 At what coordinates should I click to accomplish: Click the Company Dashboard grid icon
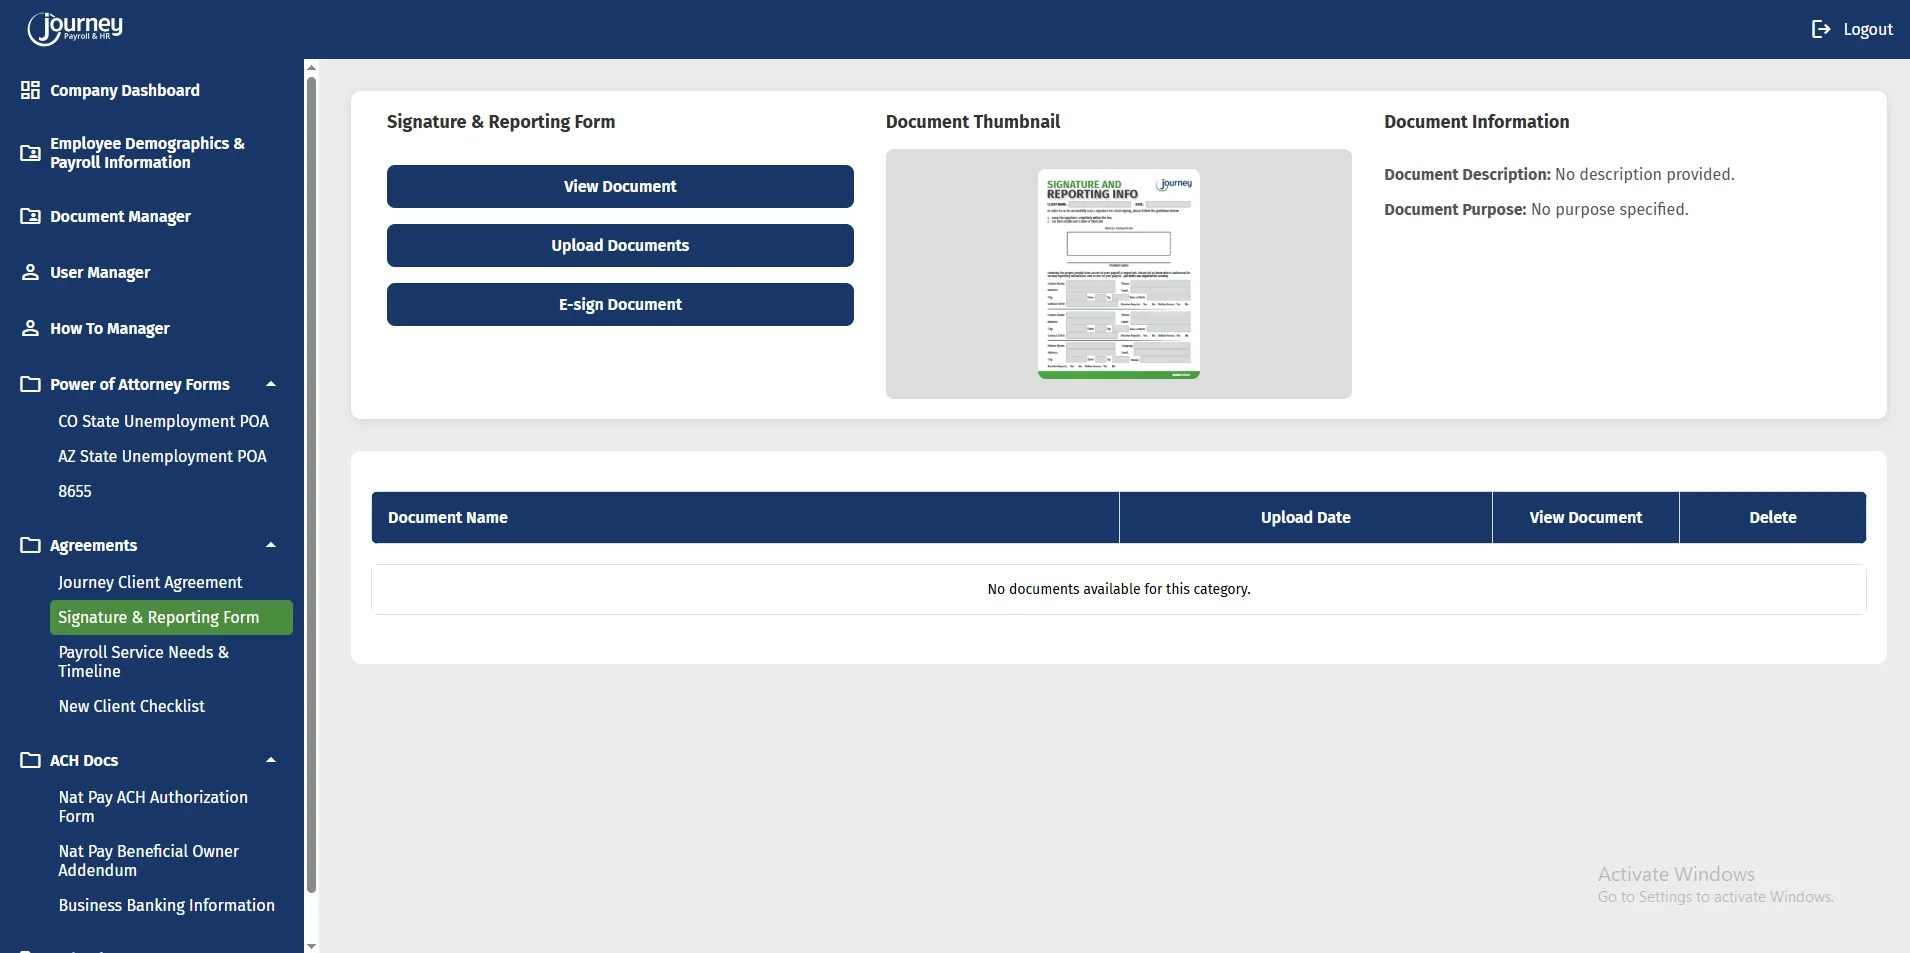pos(30,90)
